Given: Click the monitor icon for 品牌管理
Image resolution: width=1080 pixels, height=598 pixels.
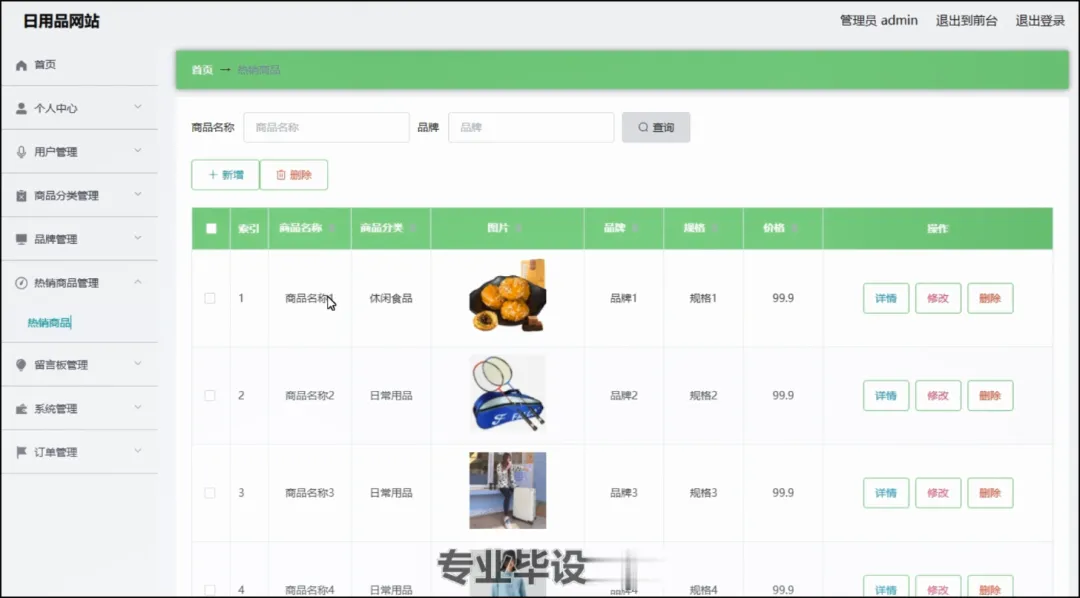Looking at the screenshot, I should [x=21, y=239].
